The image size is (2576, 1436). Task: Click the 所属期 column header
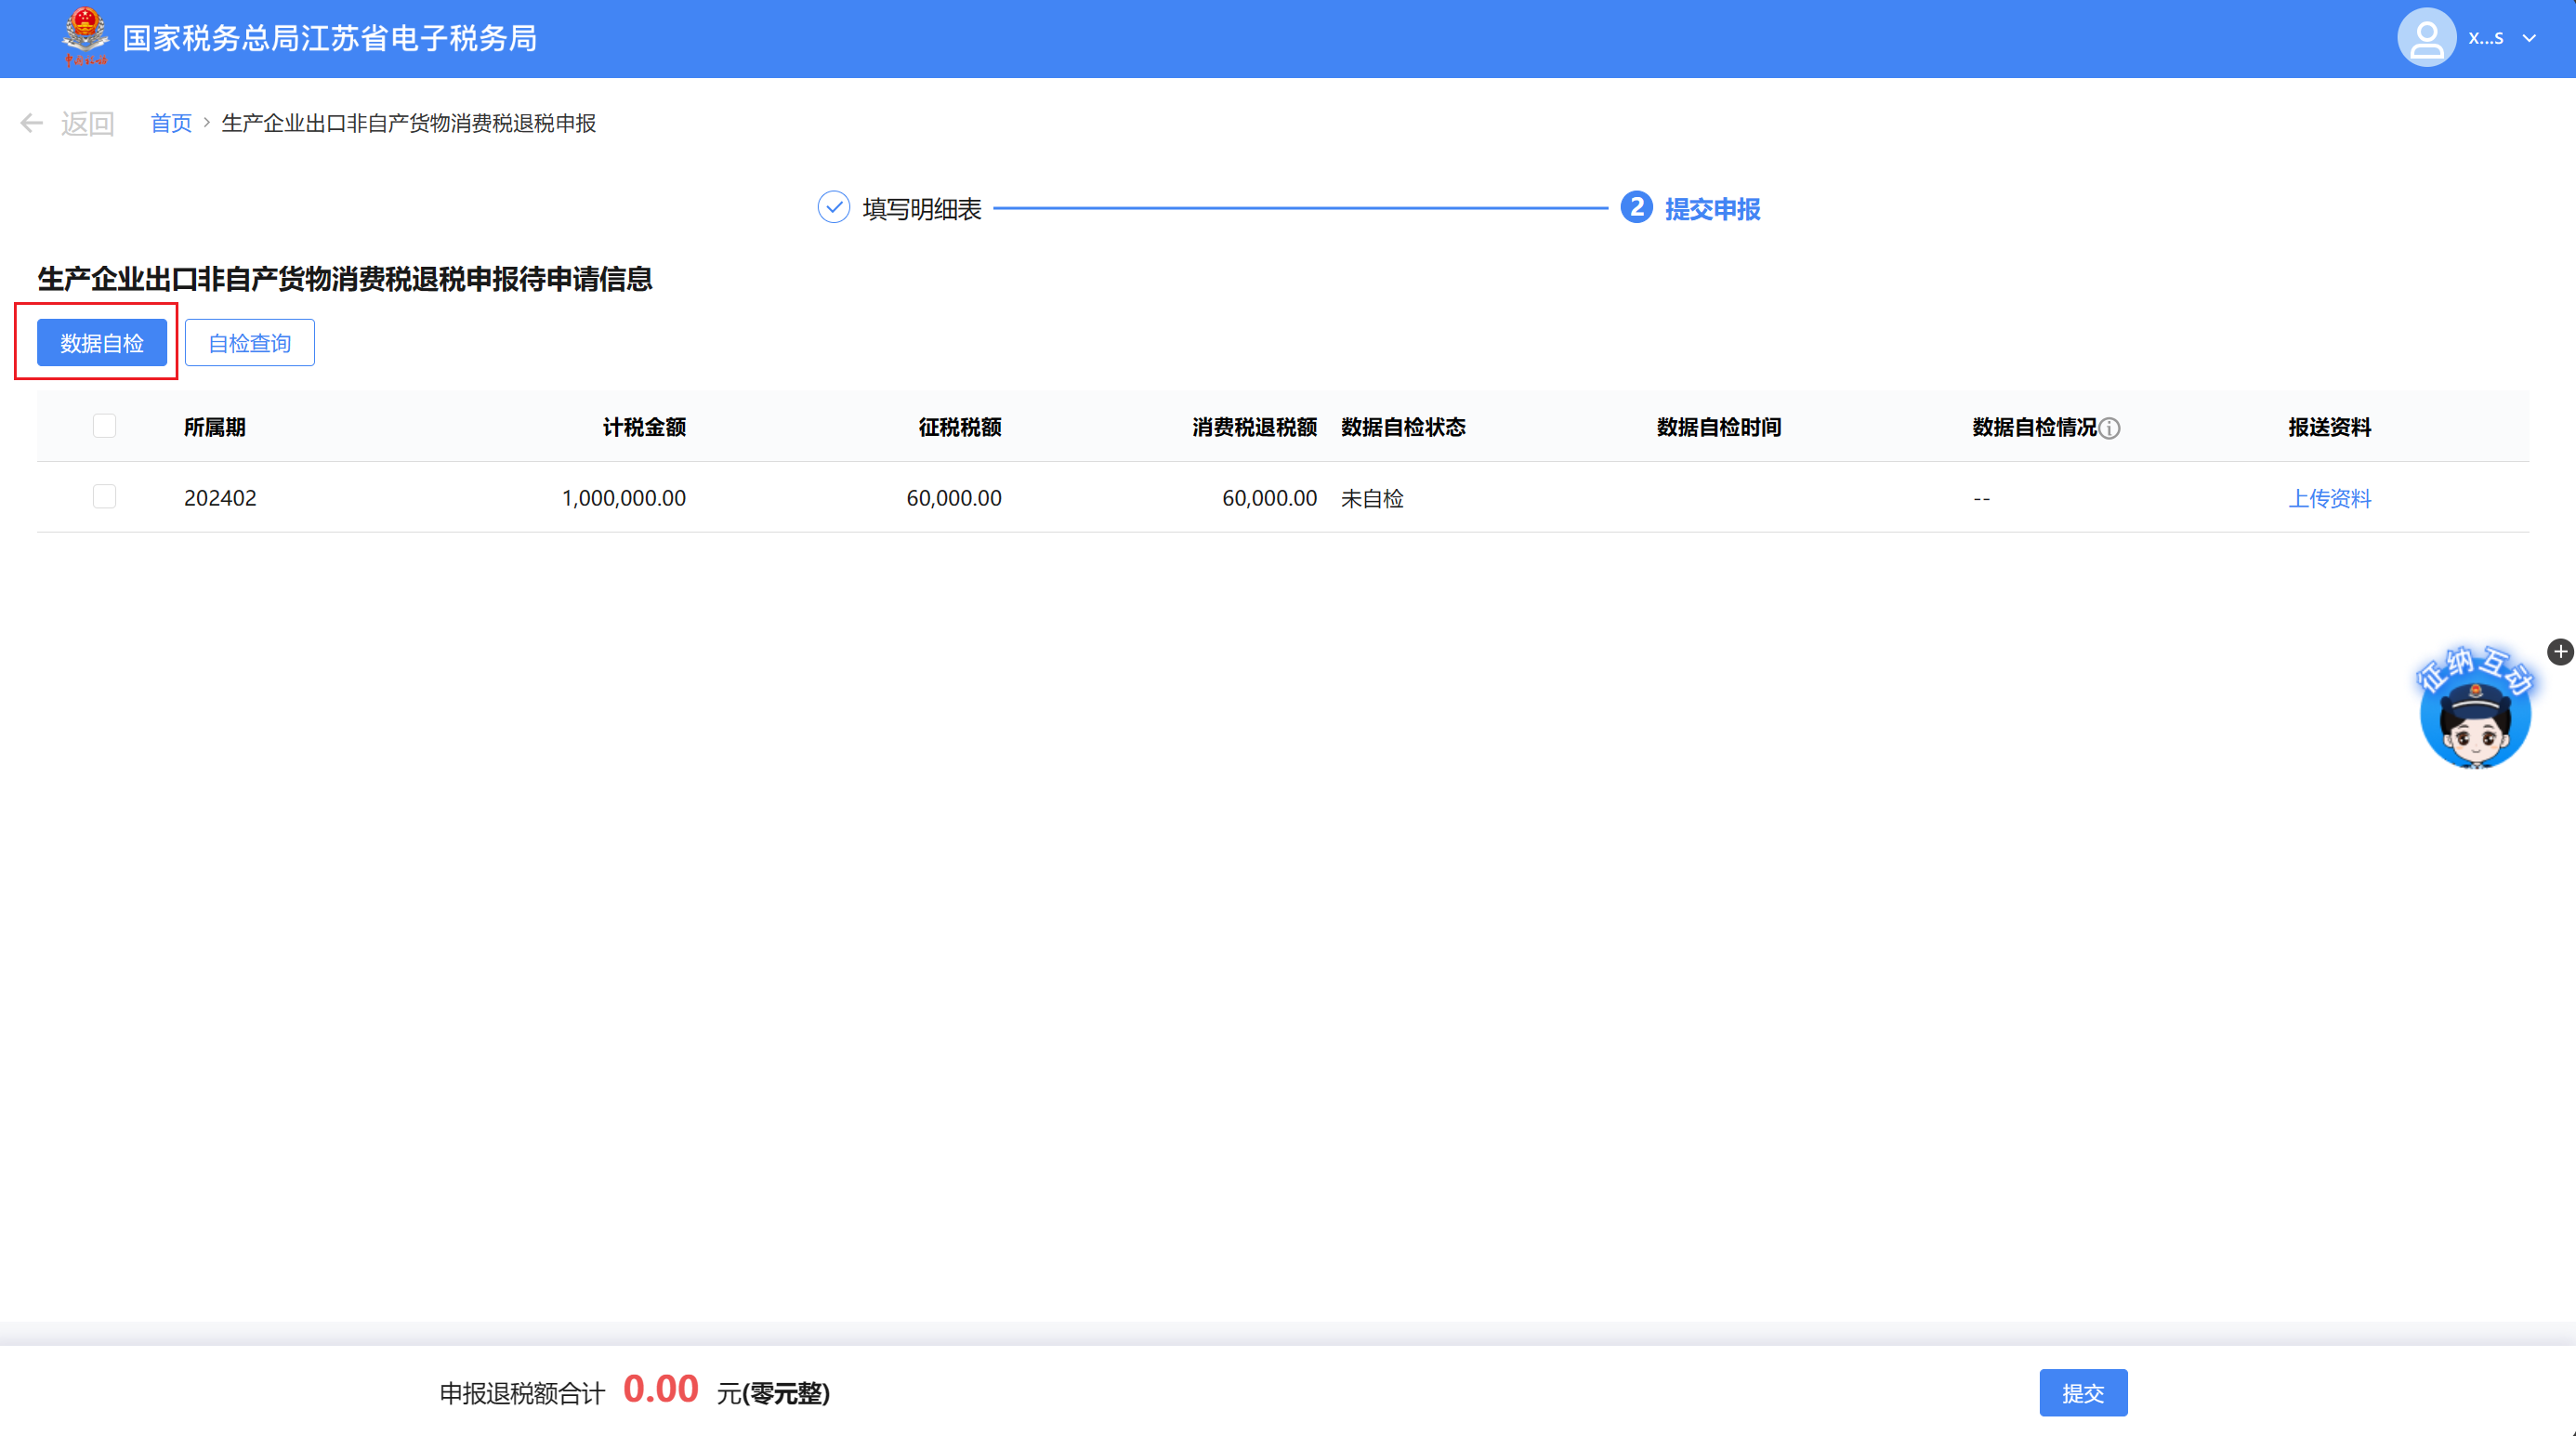(x=215, y=427)
